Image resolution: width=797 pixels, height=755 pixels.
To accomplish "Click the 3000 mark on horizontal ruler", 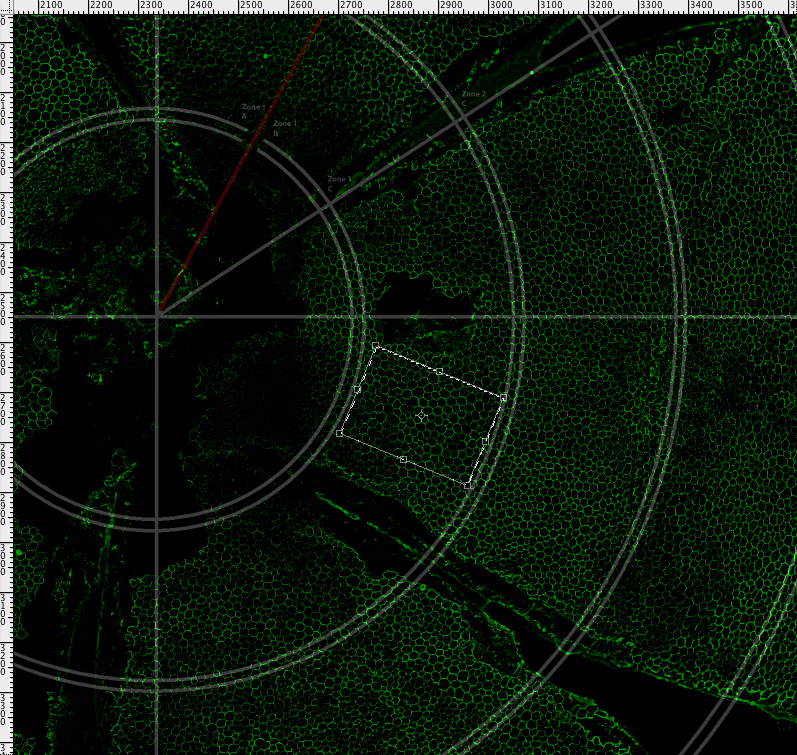I will 501,7.
